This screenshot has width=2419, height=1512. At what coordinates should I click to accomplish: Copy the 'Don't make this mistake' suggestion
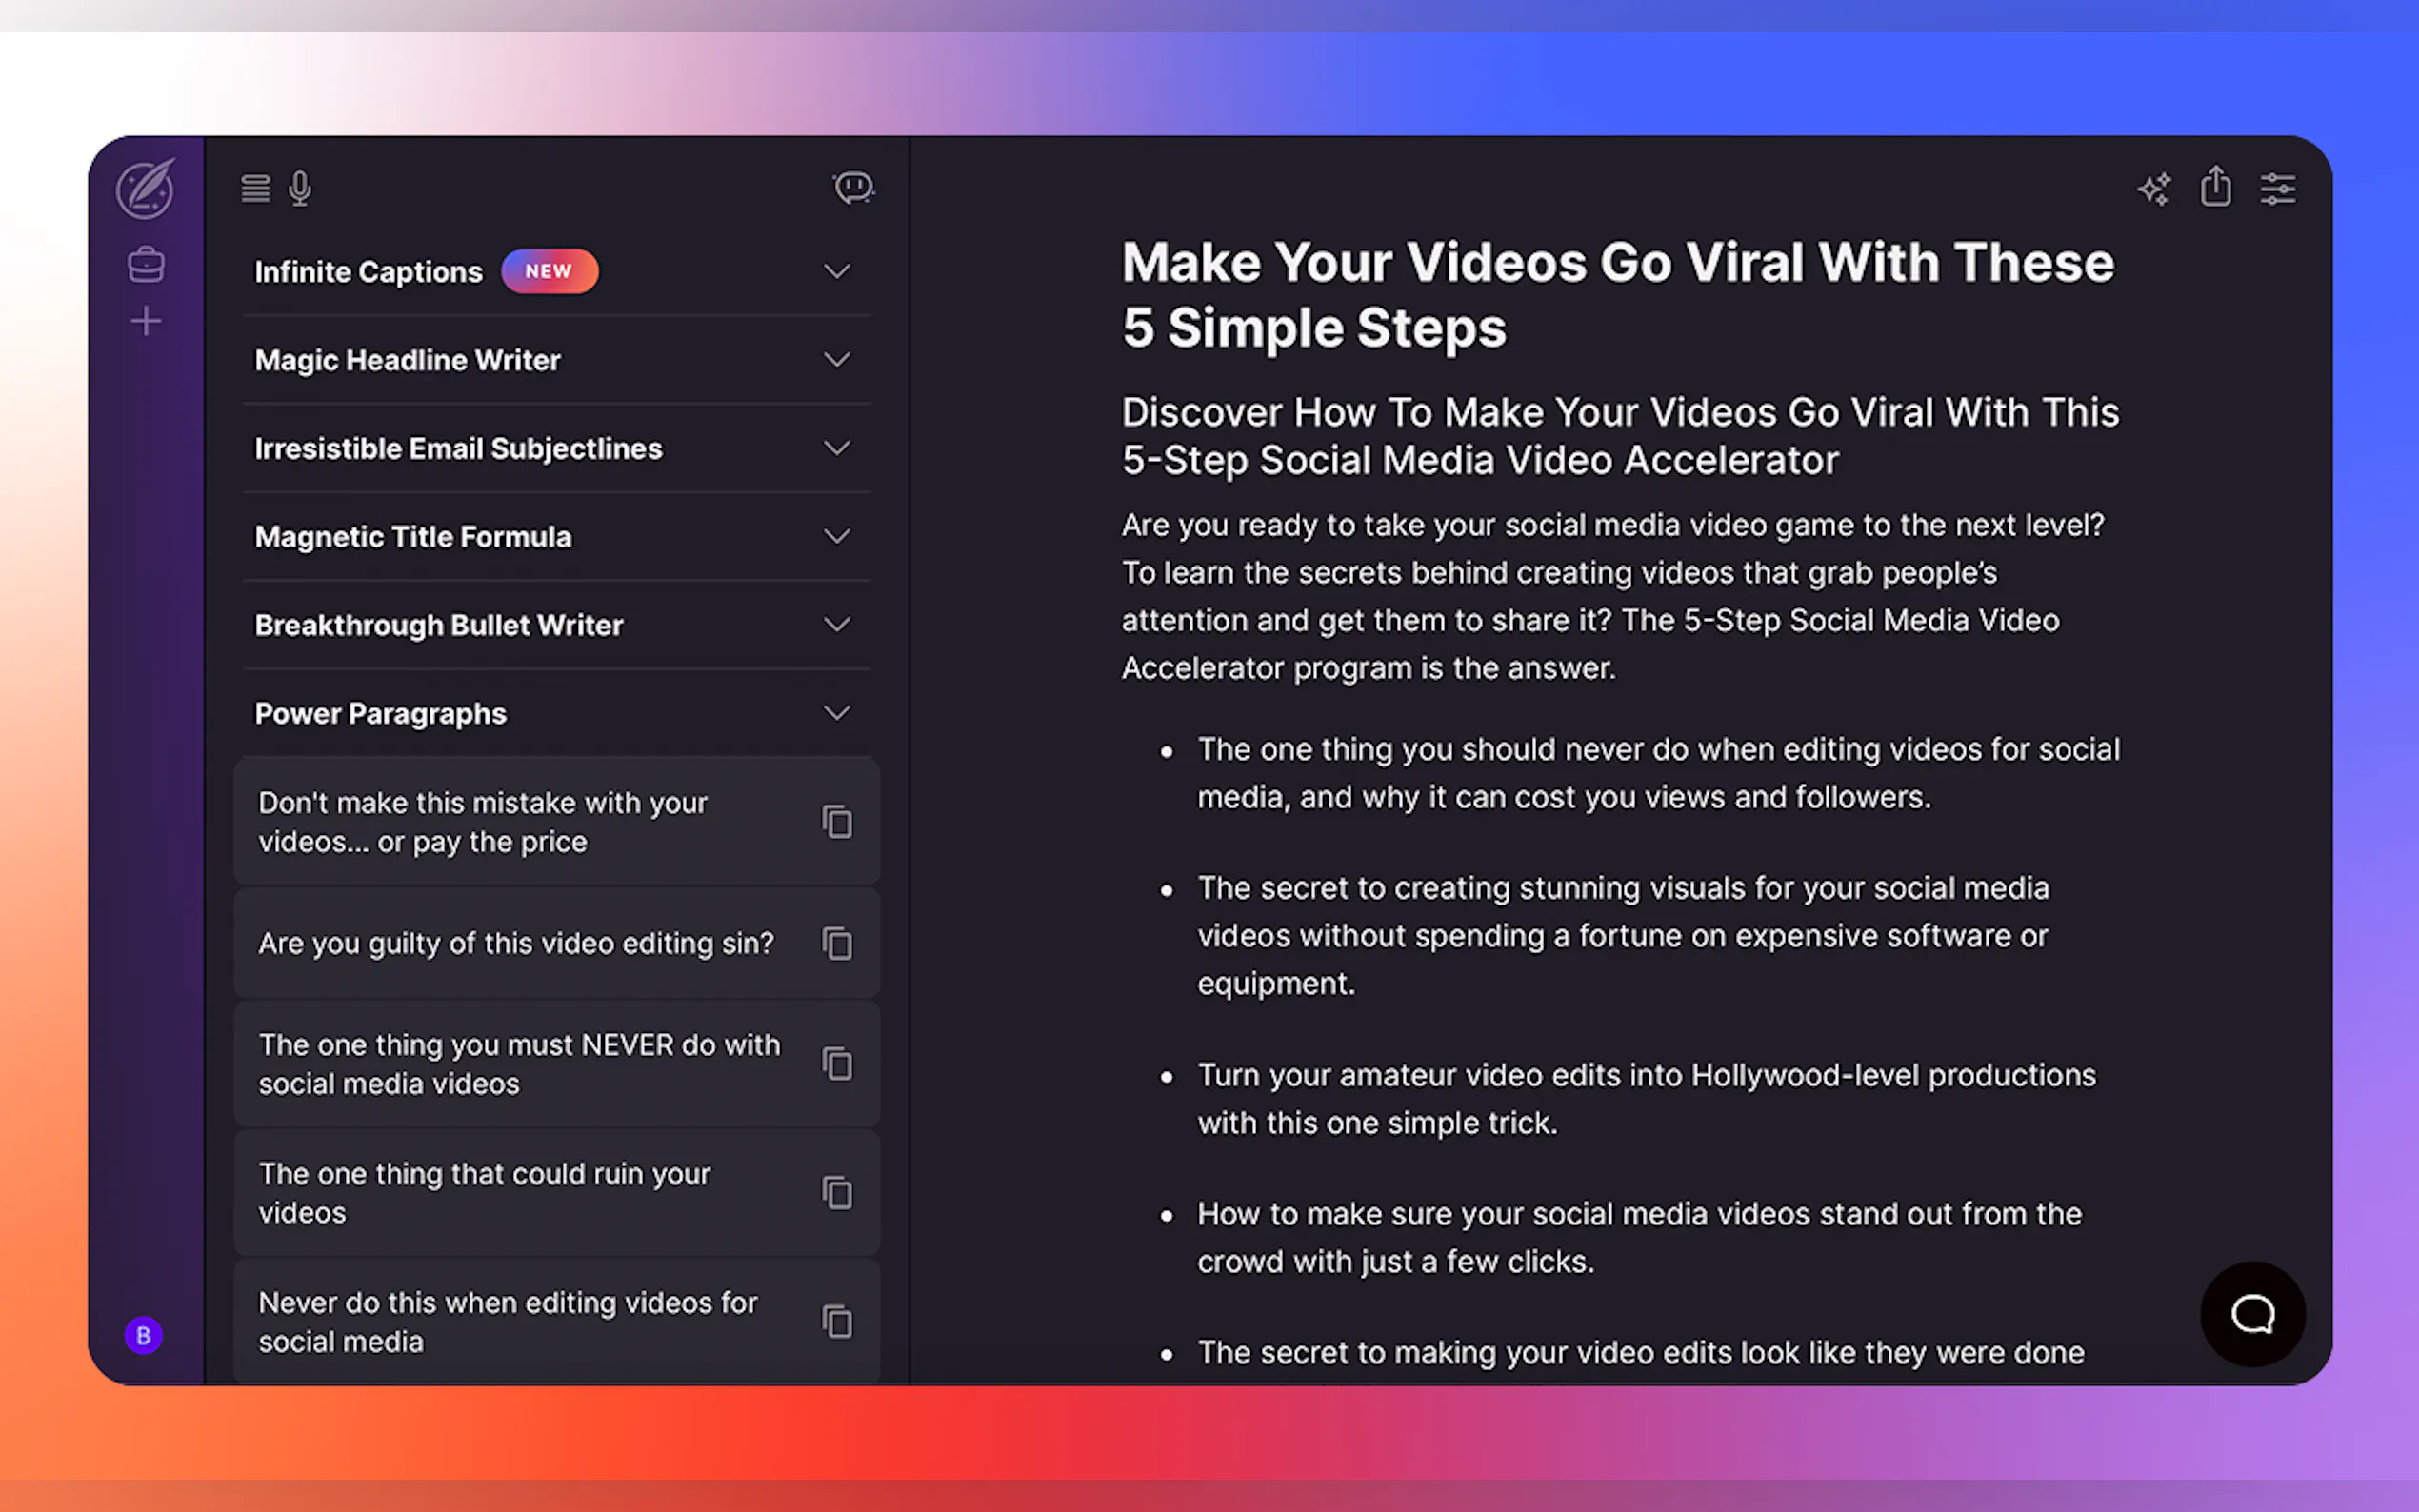837,822
